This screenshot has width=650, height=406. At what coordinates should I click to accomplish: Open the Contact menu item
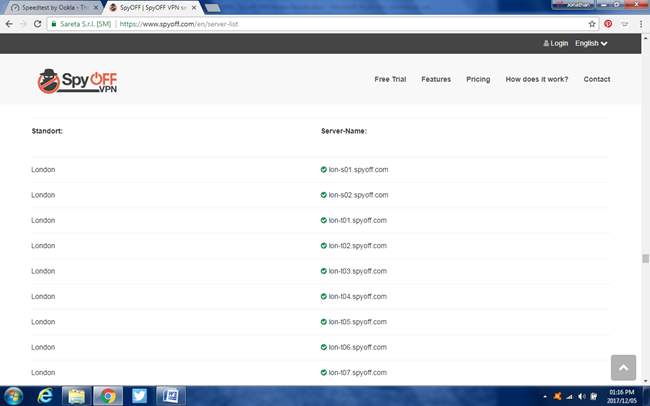coord(597,79)
